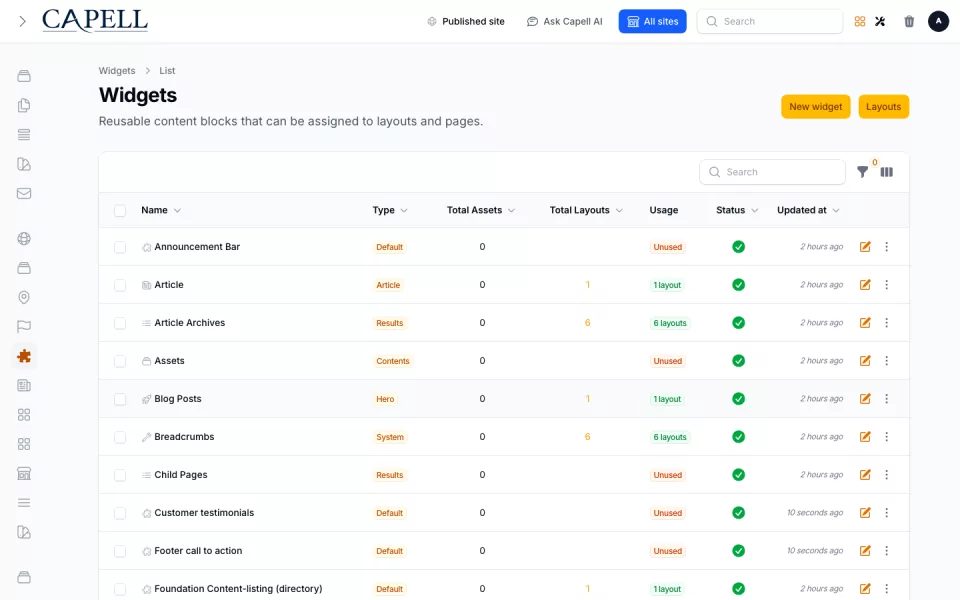Open the flag icon in sidebar
Viewport: 960px width, 600px height.
pos(24,327)
